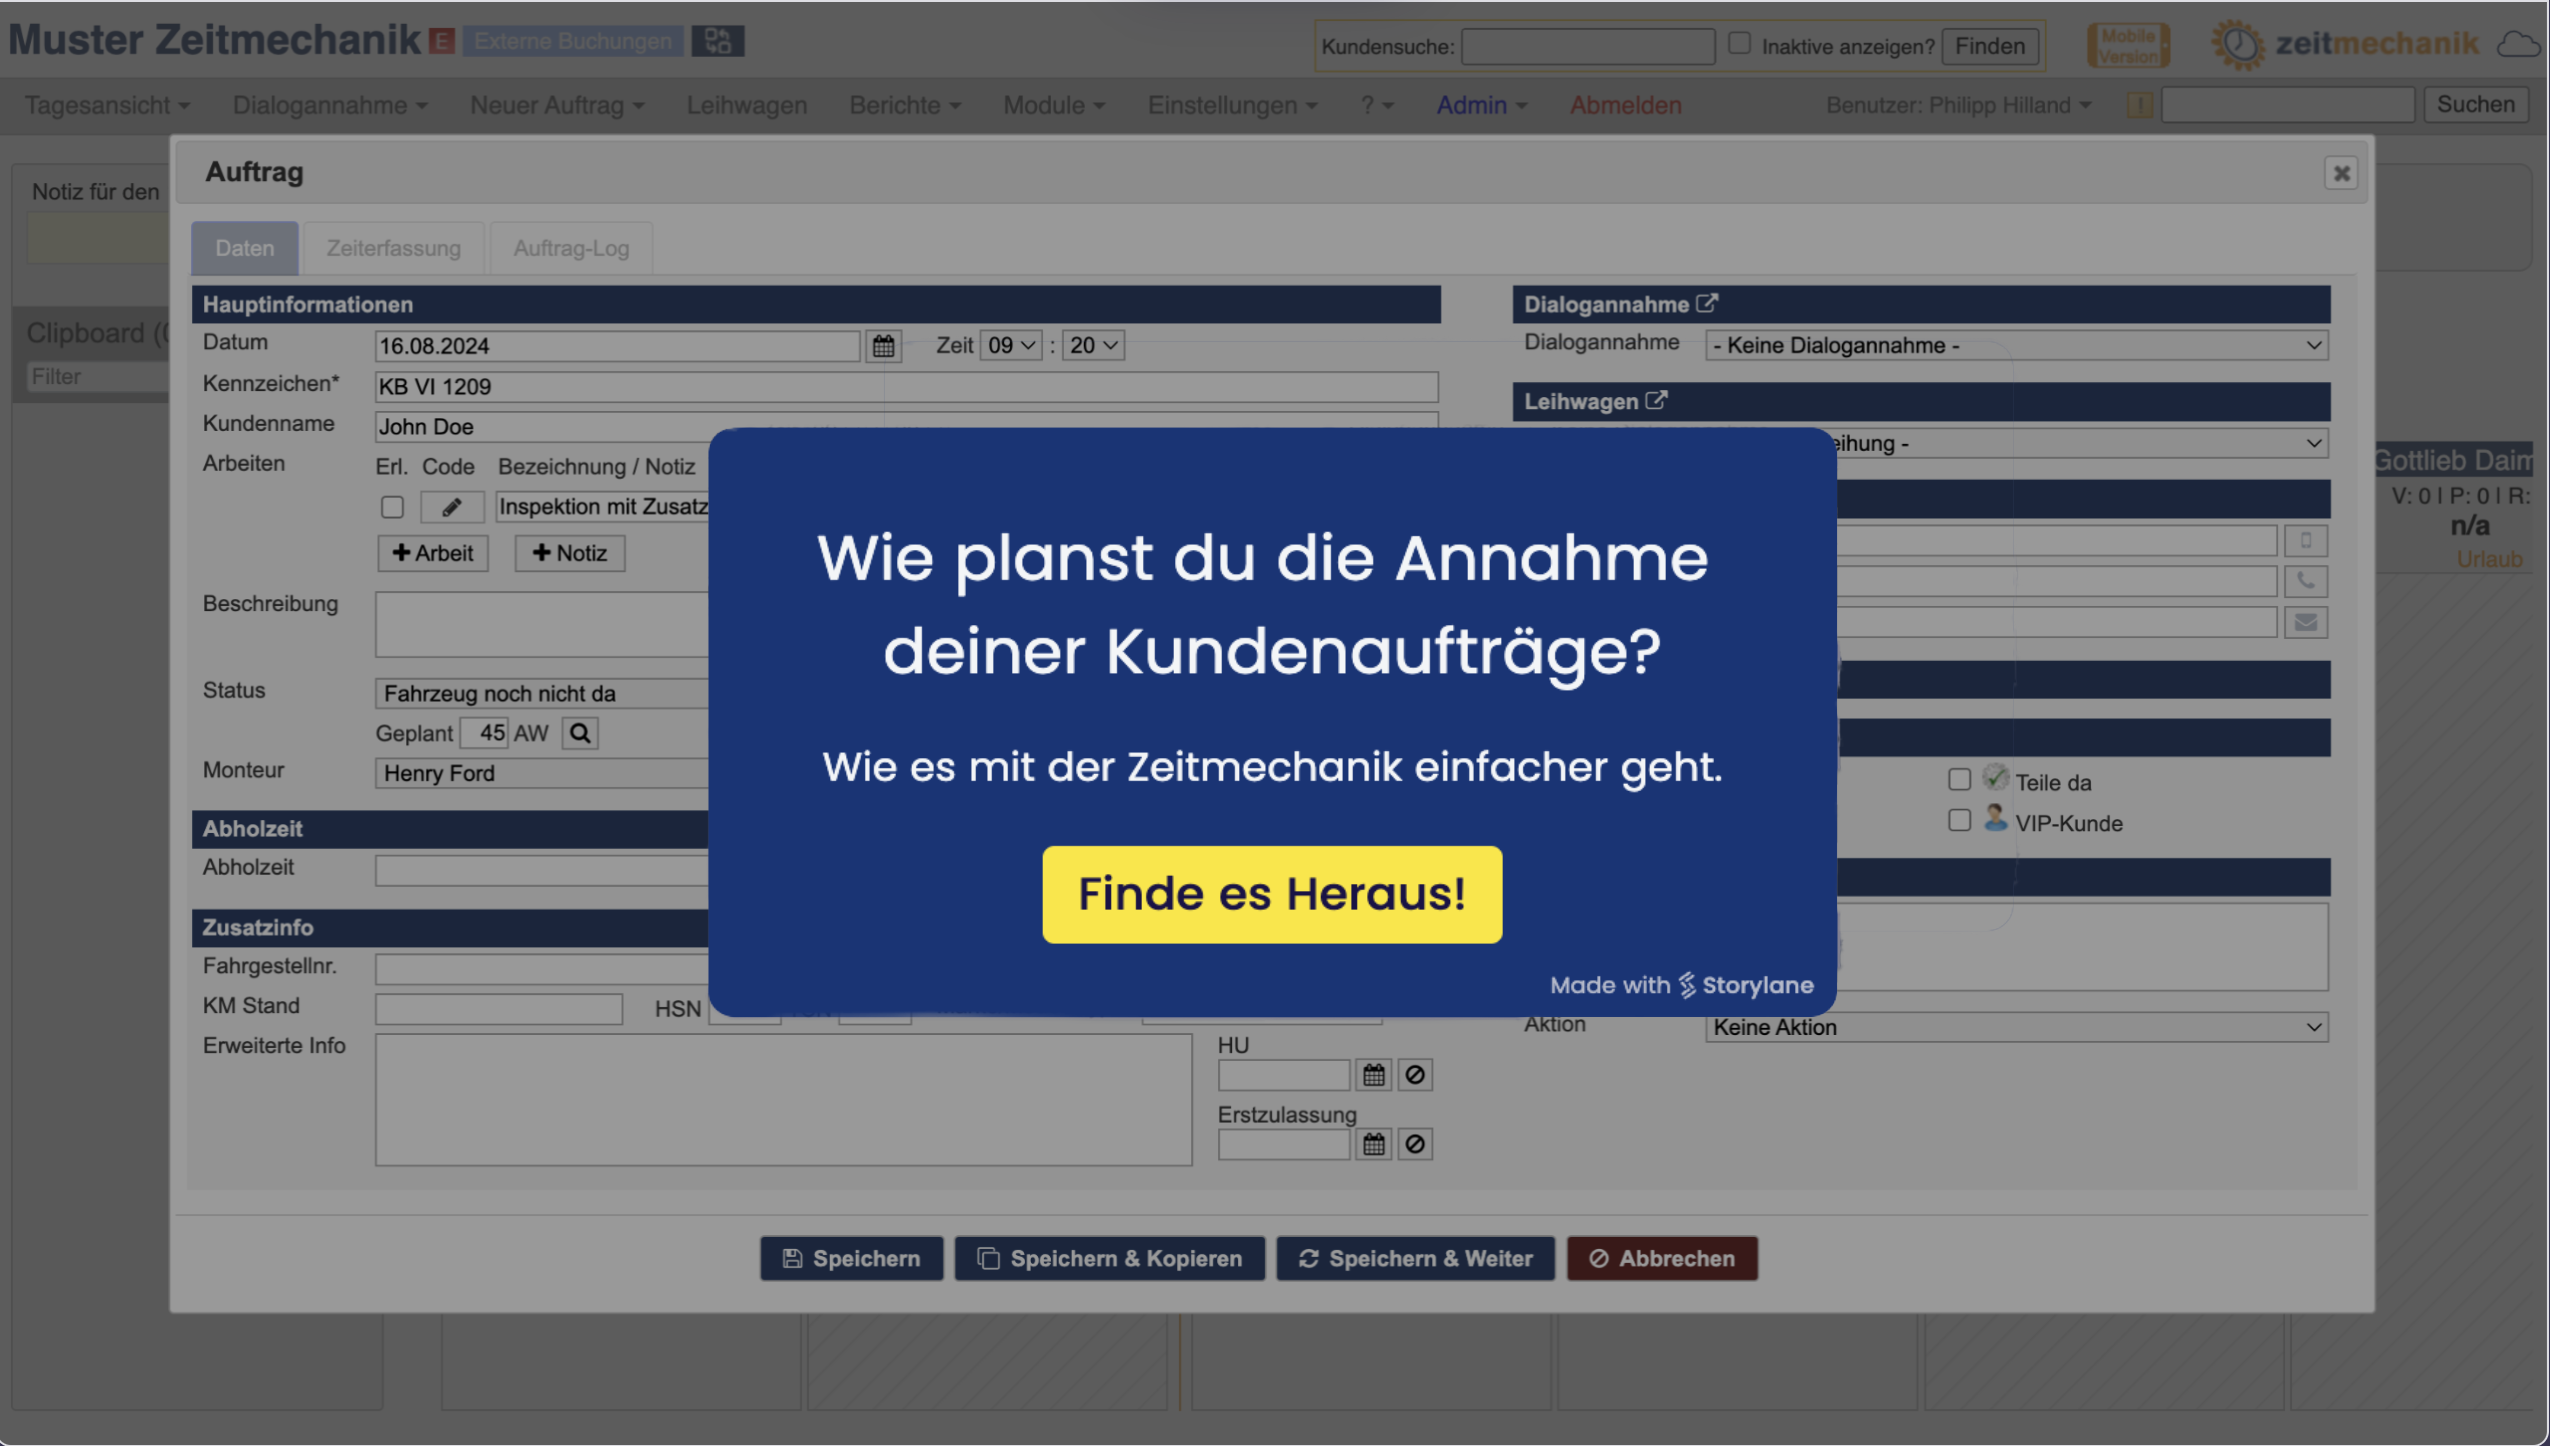
Task: Open the Dialogannahme dropdown
Action: [x=2016, y=346]
